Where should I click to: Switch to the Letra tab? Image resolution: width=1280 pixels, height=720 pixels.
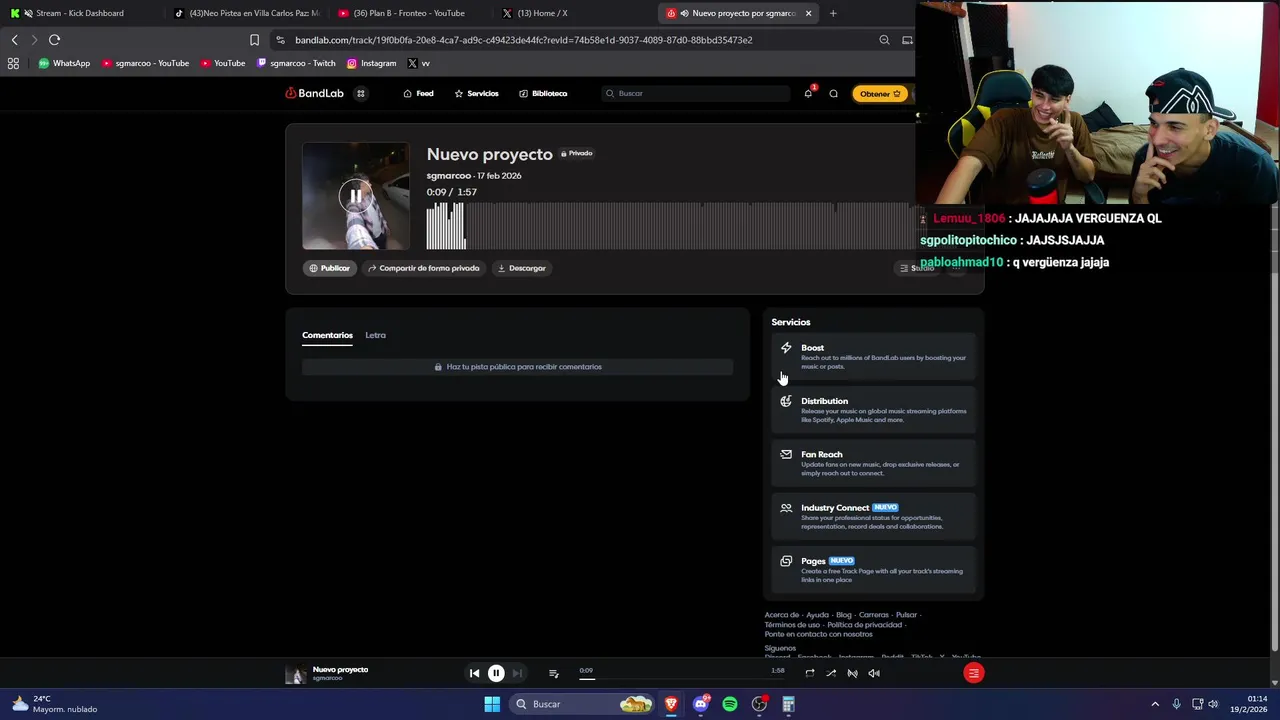pos(375,335)
